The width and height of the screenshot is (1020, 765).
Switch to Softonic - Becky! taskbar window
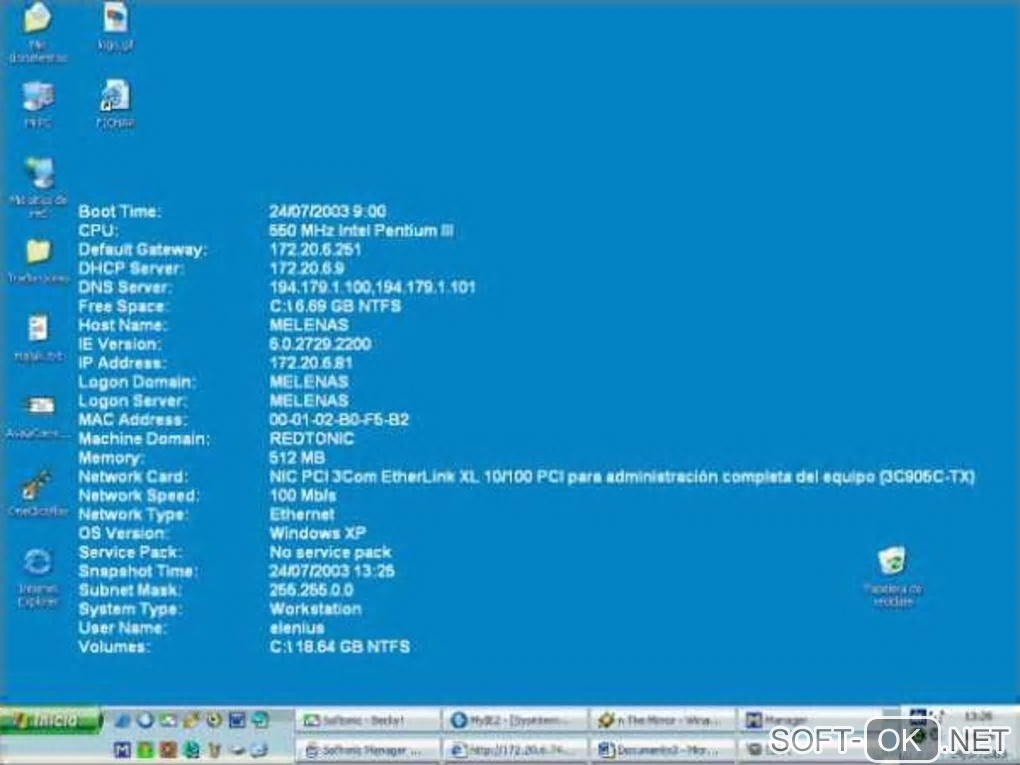click(x=368, y=720)
